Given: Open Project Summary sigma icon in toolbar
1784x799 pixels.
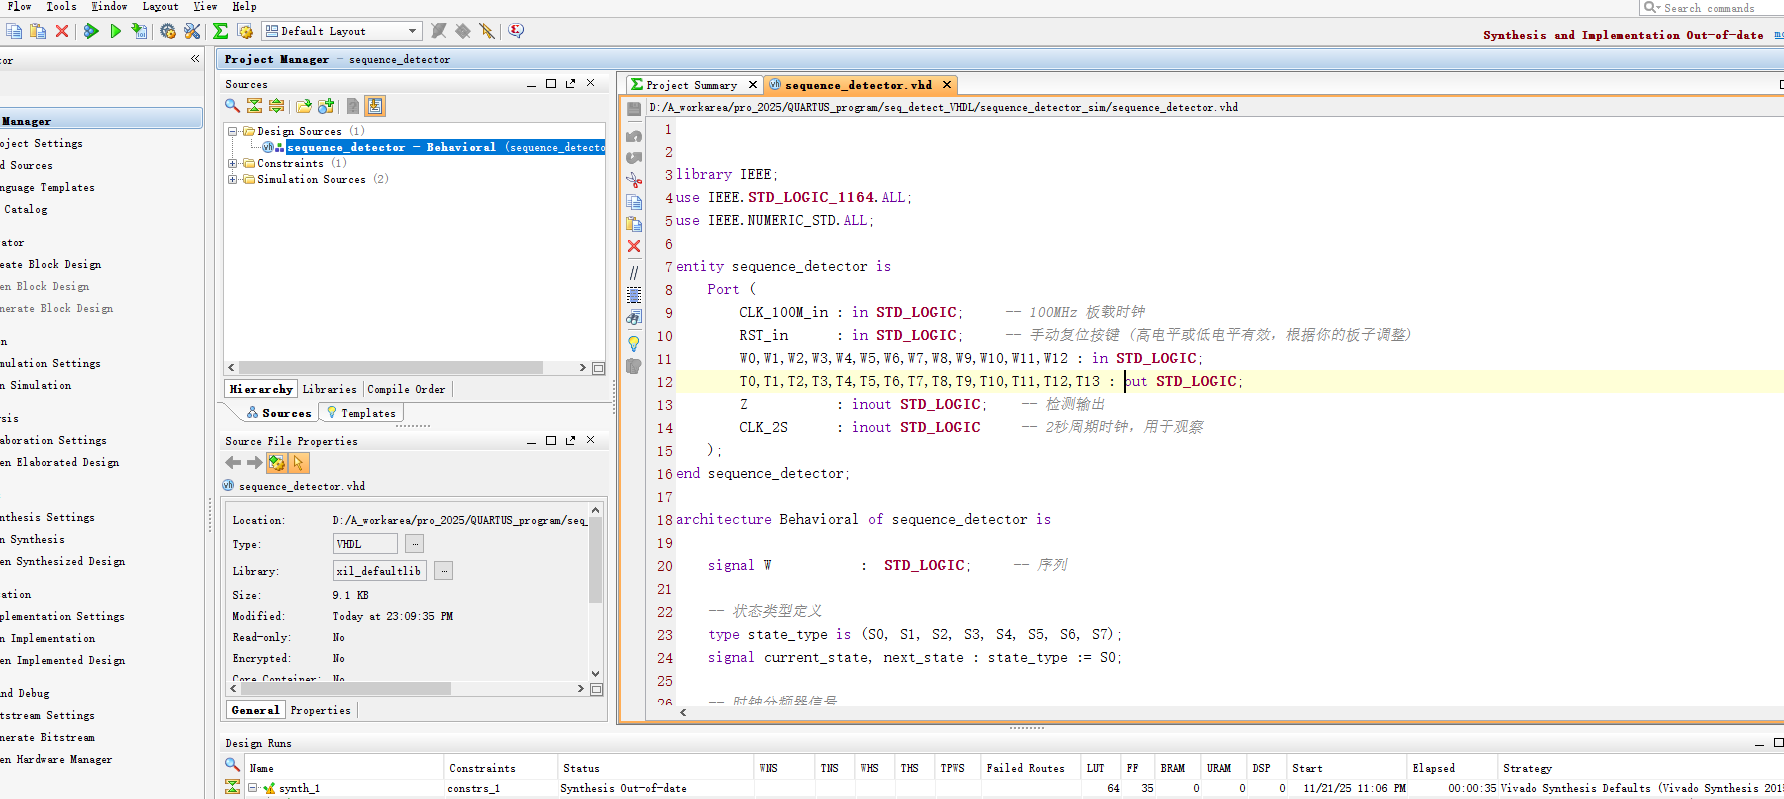Looking at the screenshot, I should click(x=221, y=31).
